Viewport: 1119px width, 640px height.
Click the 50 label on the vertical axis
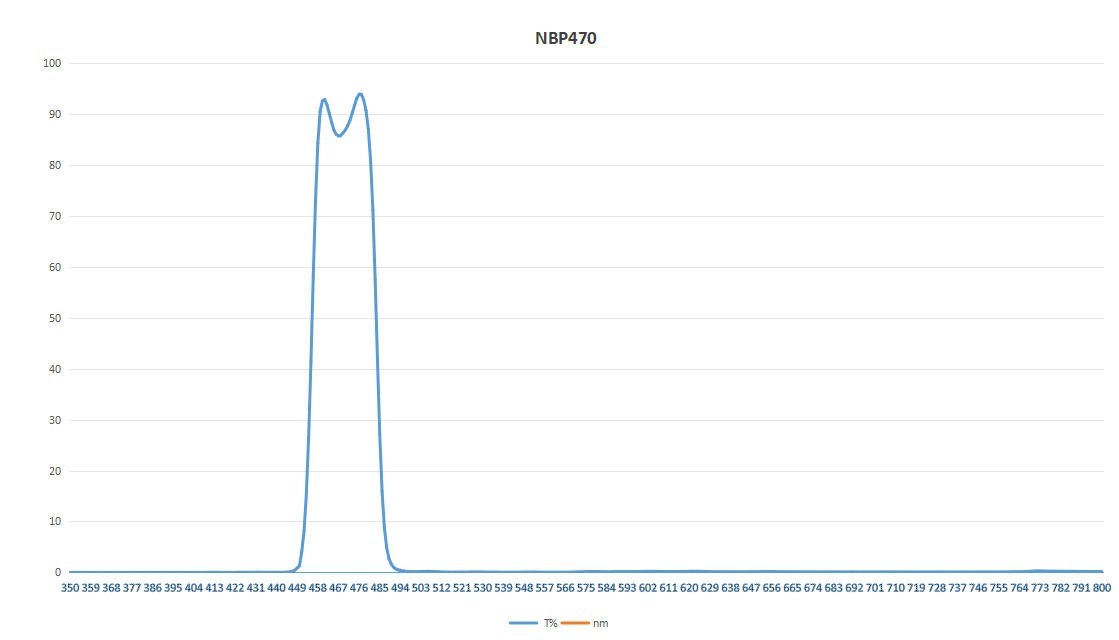56,318
